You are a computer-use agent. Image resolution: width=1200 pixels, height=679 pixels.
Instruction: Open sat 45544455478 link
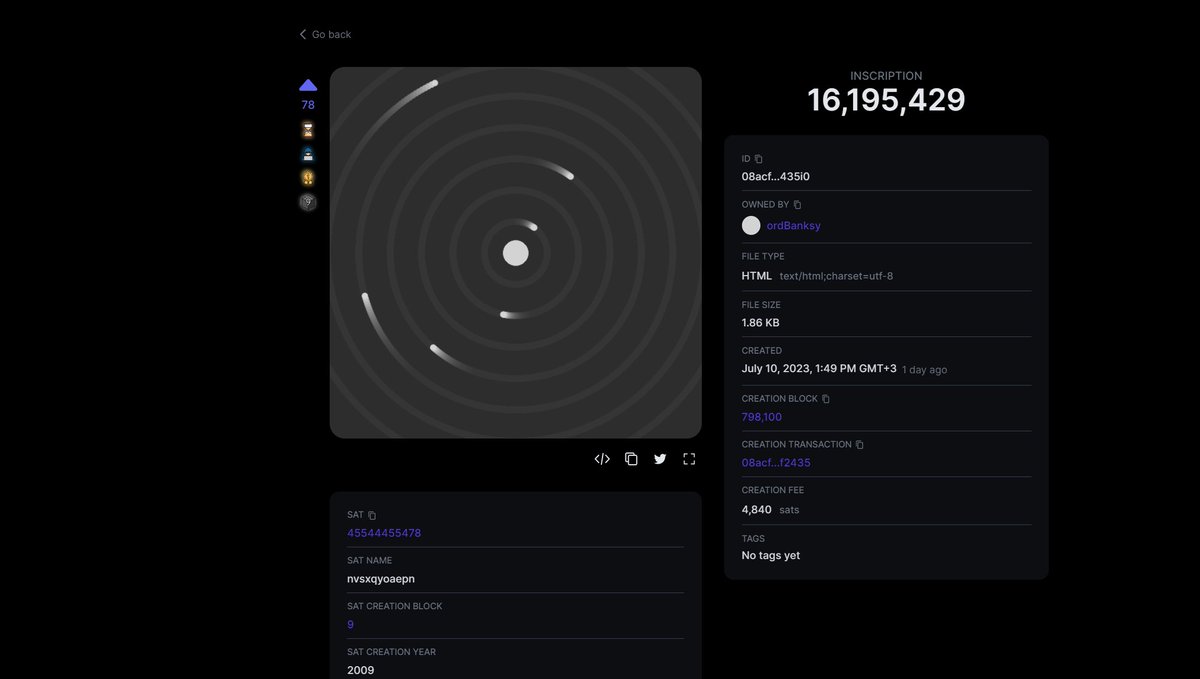[384, 533]
